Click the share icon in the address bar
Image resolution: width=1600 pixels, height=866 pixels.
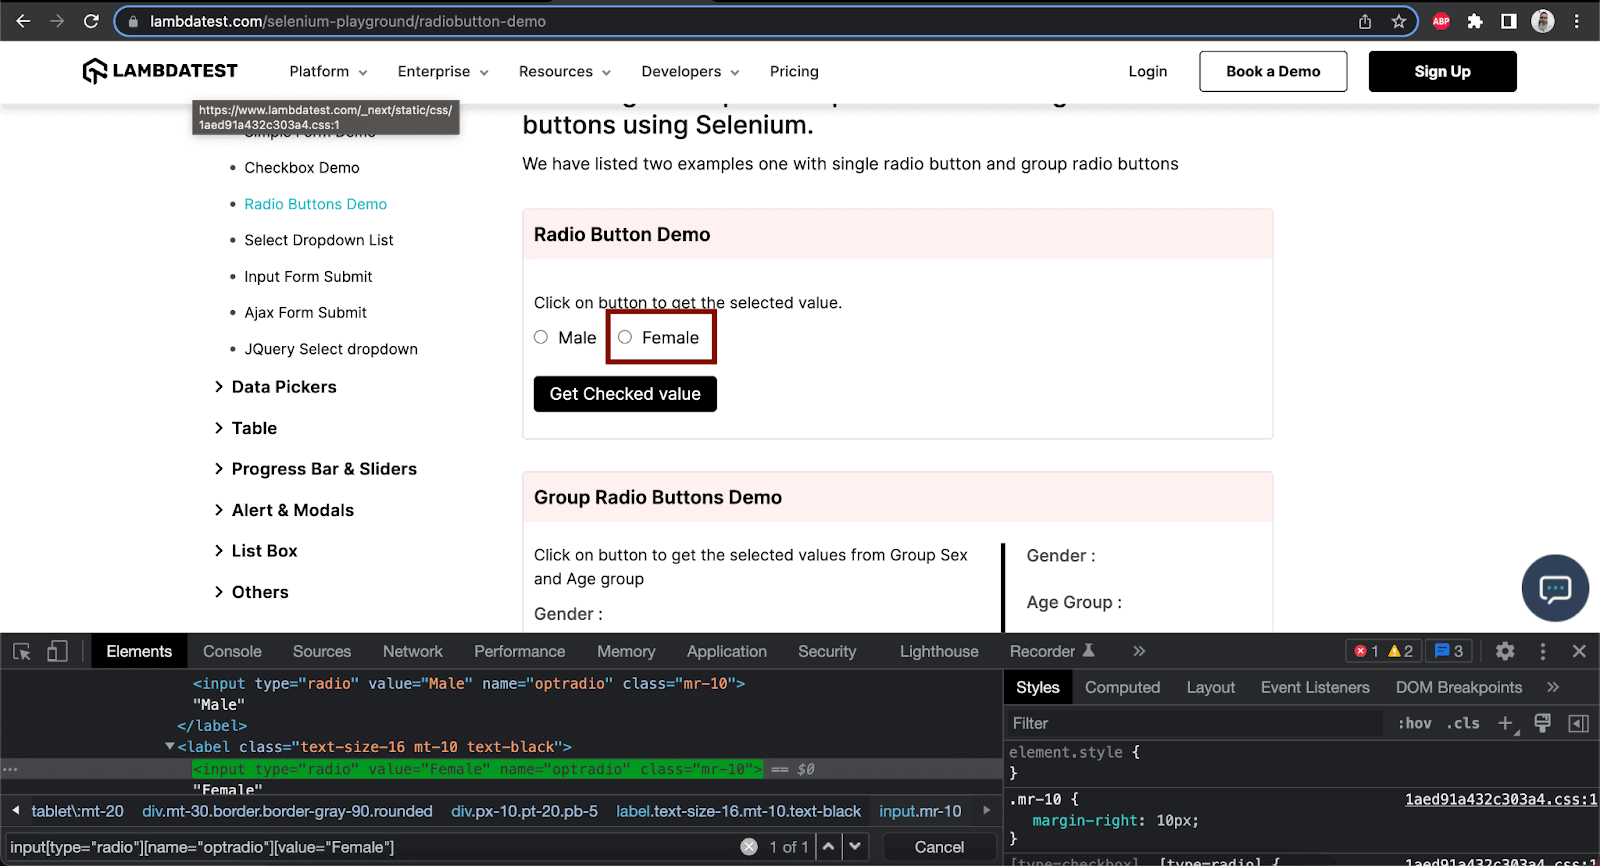click(1365, 21)
